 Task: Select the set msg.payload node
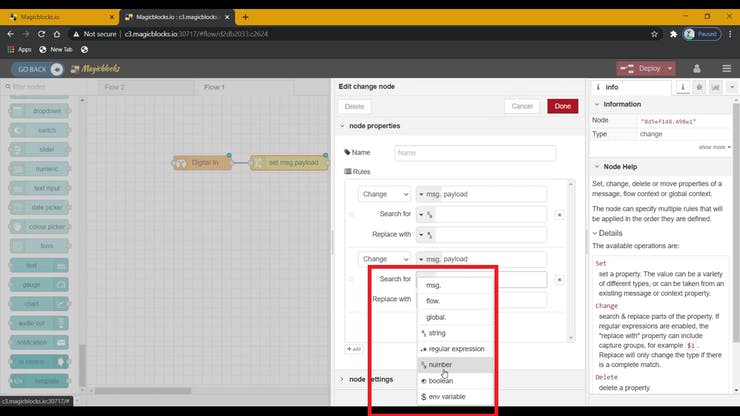(x=289, y=162)
